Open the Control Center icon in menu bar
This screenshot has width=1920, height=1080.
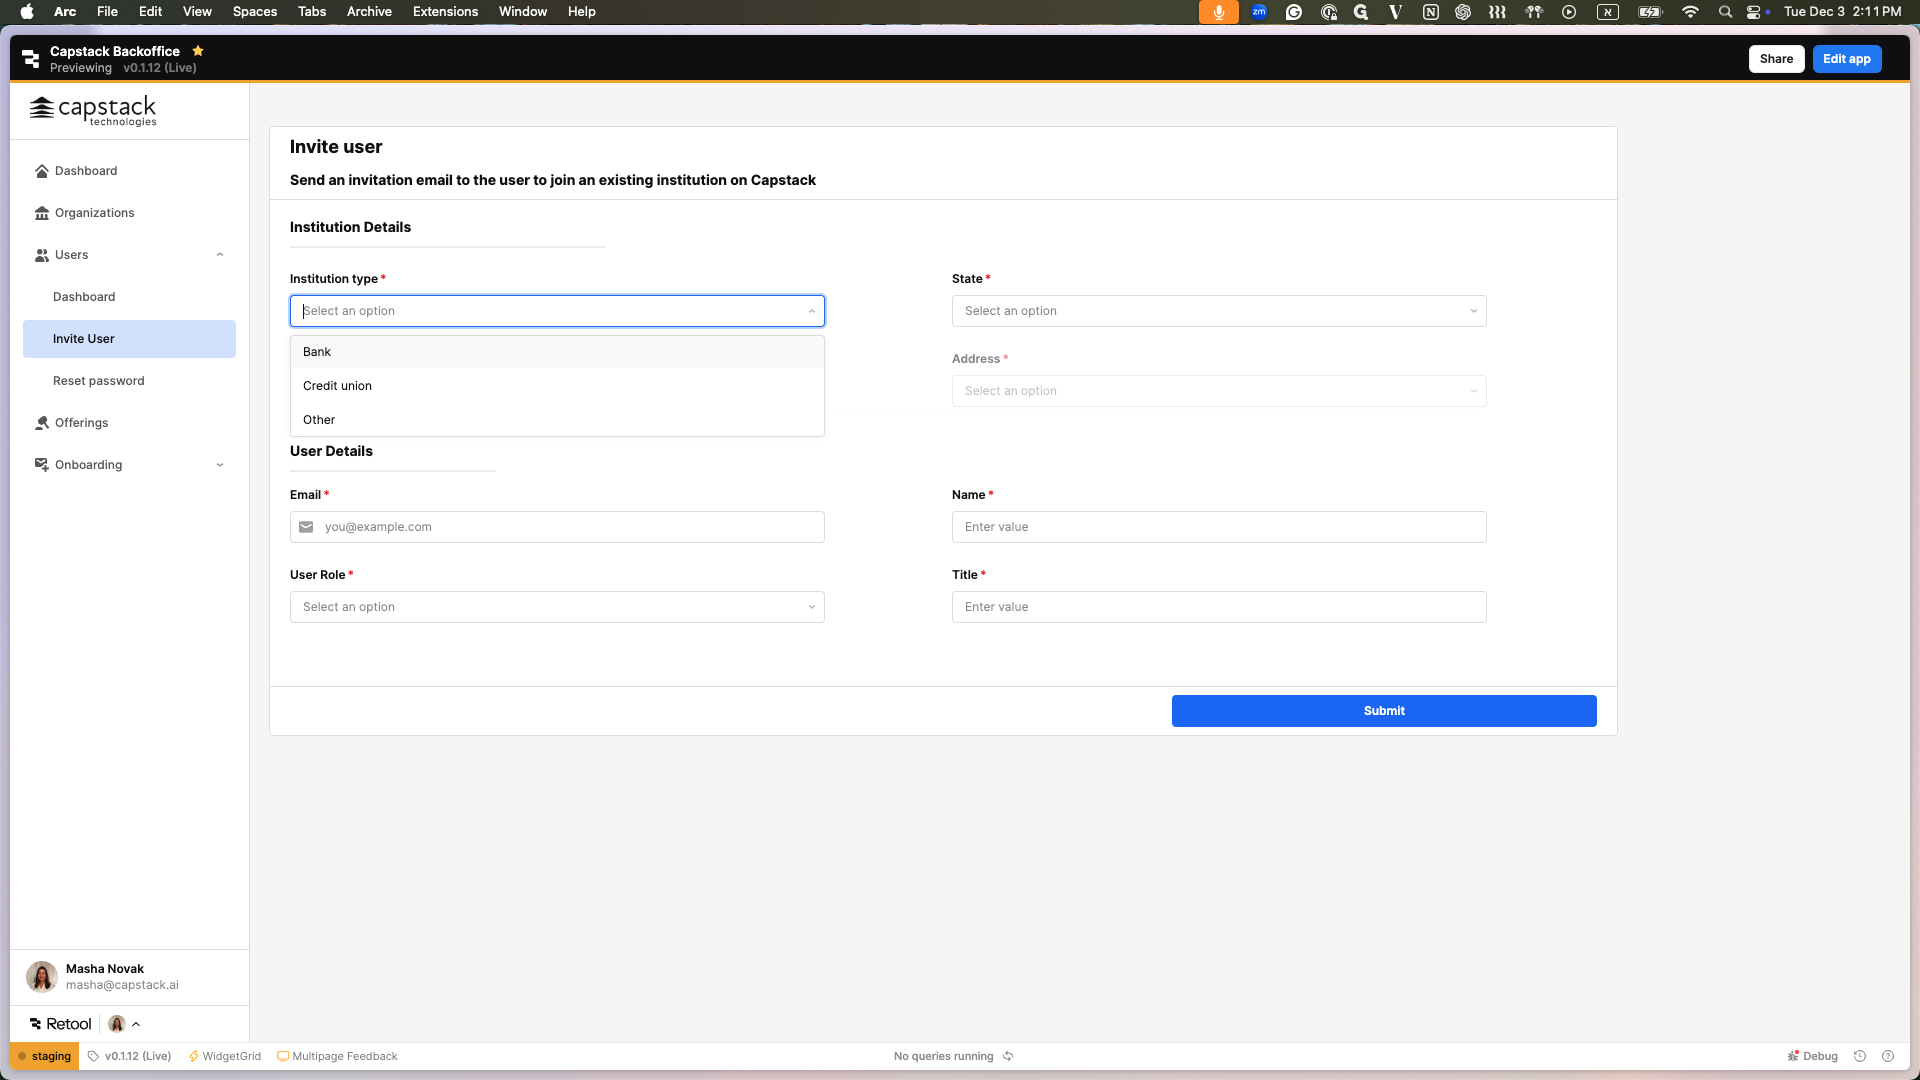1754,12
